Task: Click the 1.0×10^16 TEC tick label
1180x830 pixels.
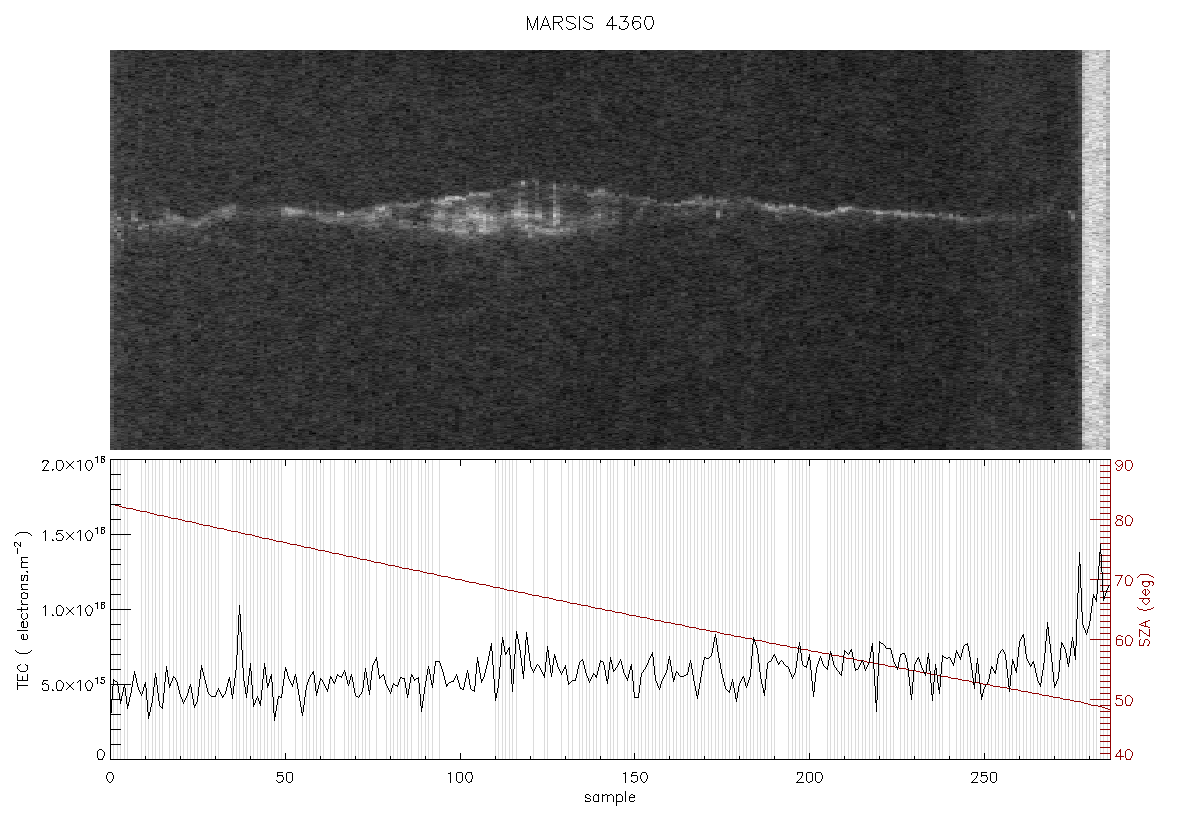Action: click(x=73, y=610)
